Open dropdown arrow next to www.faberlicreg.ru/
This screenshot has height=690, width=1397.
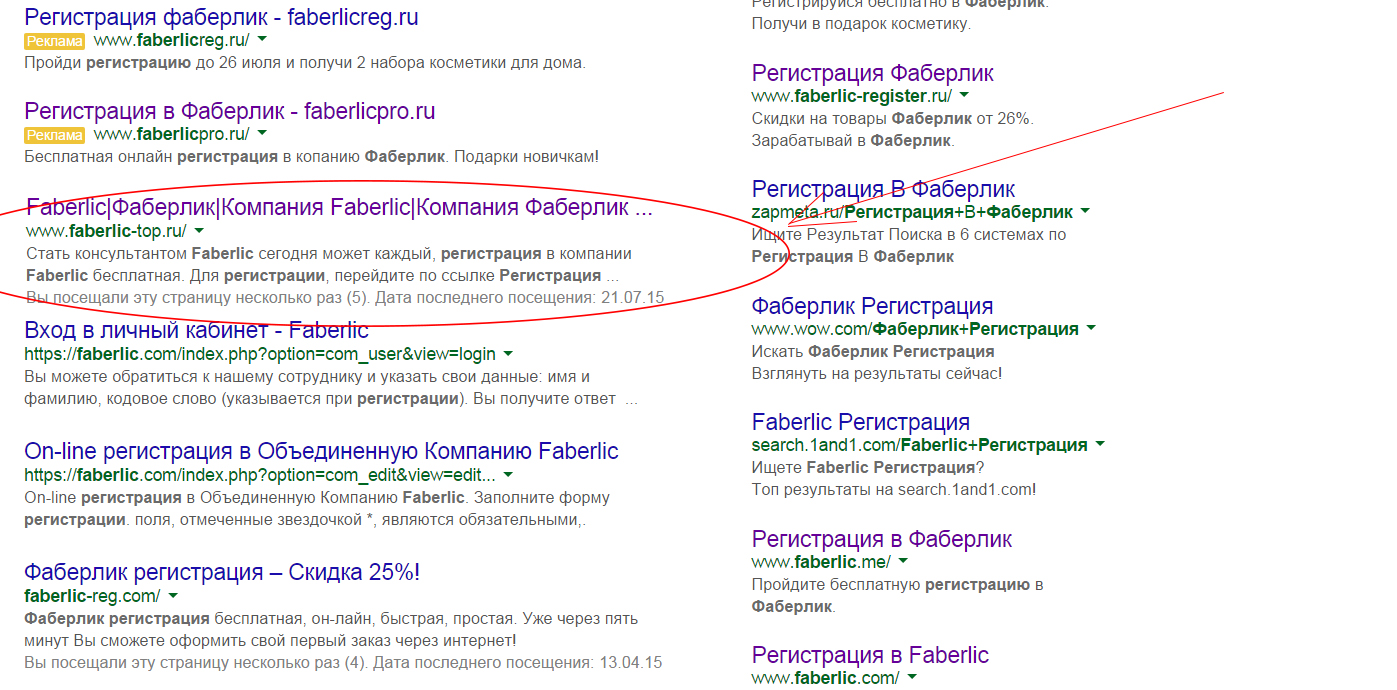pyautogui.click(x=262, y=40)
